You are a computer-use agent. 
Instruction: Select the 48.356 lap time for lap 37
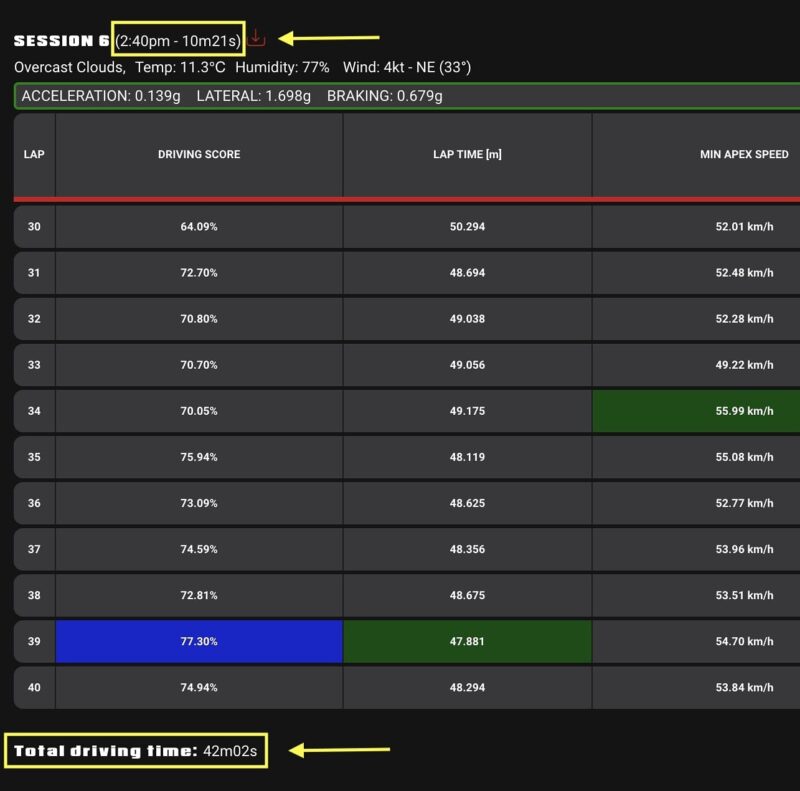(x=467, y=549)
